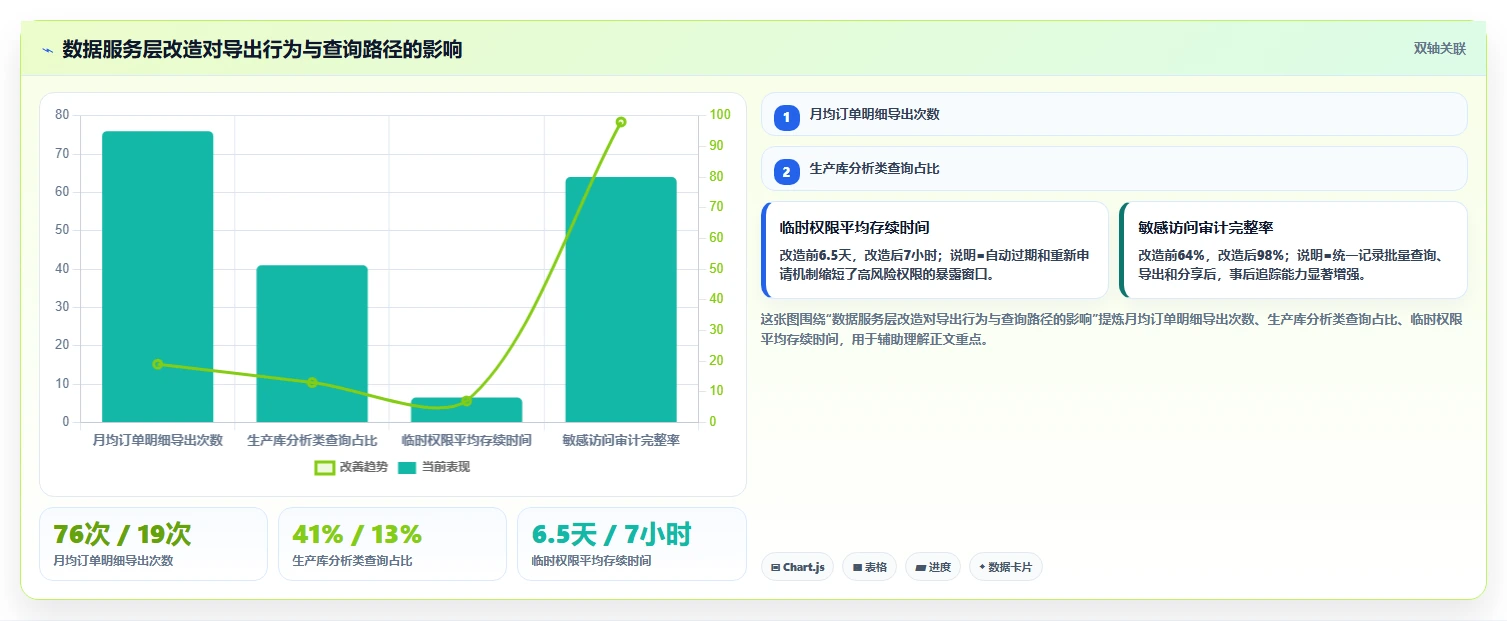Click the paragraph starting 这张图围绕
1507x621 pixels.
point(1111,329)
